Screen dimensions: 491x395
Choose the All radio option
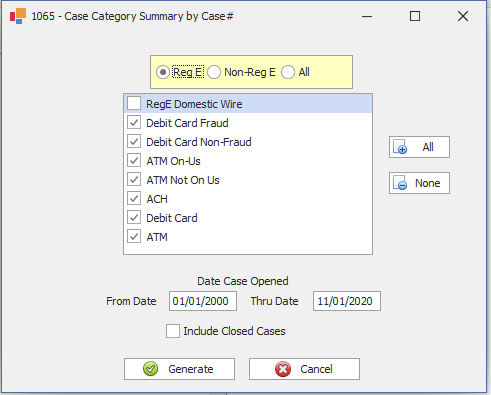tap(288, 72)
